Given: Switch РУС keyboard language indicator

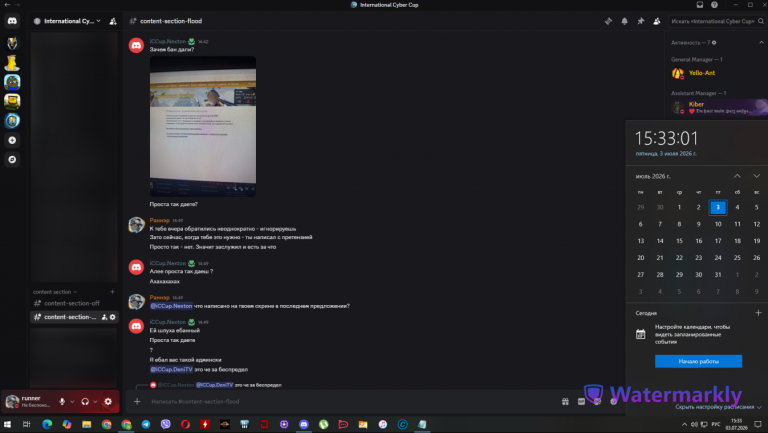Looking at the screenshot, I should [x=716, y=424].
